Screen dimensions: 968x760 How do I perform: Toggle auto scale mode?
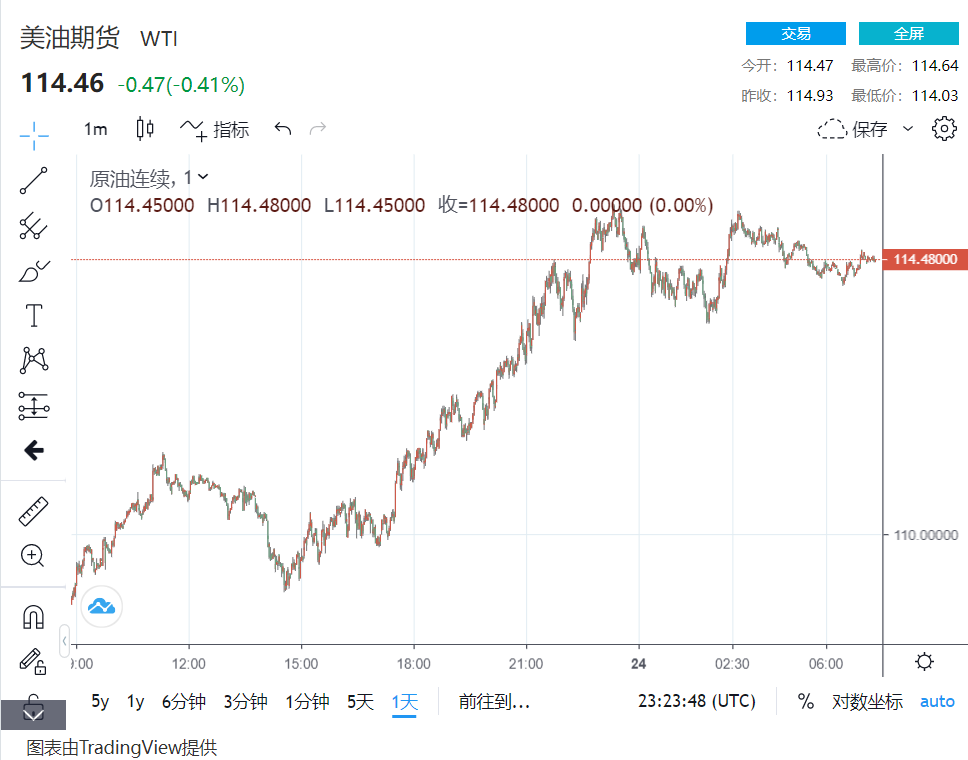(937, 702)
